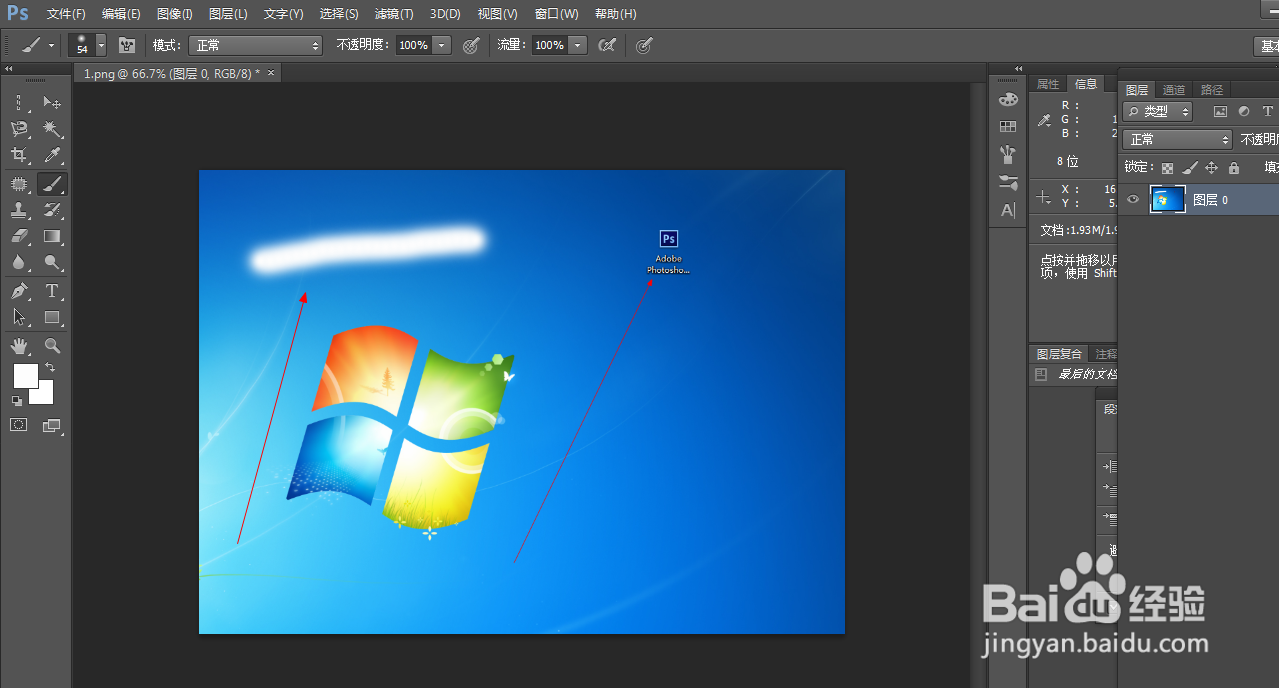Open the 图层(L) menu
Screen dimensions: 1279x688
coord(228,14)
